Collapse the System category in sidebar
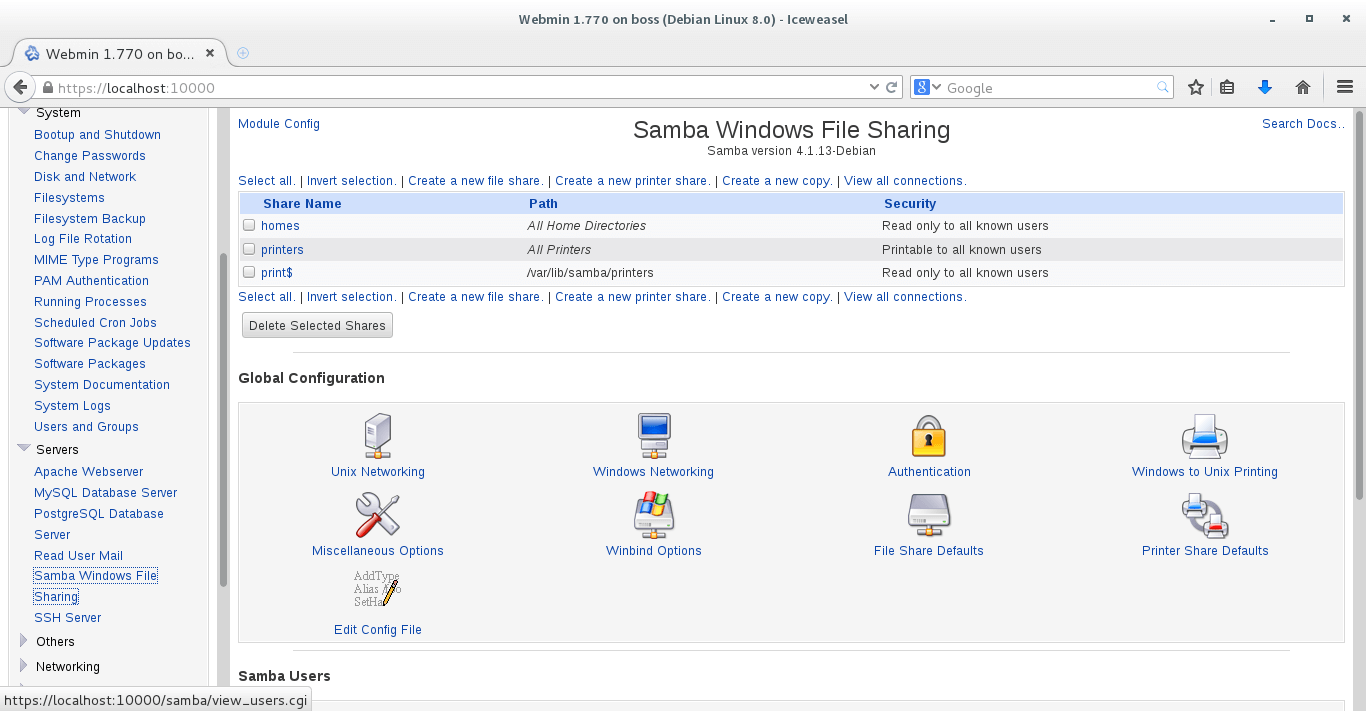The height and width of the screenshot is (711, 1366). [24, 112]
